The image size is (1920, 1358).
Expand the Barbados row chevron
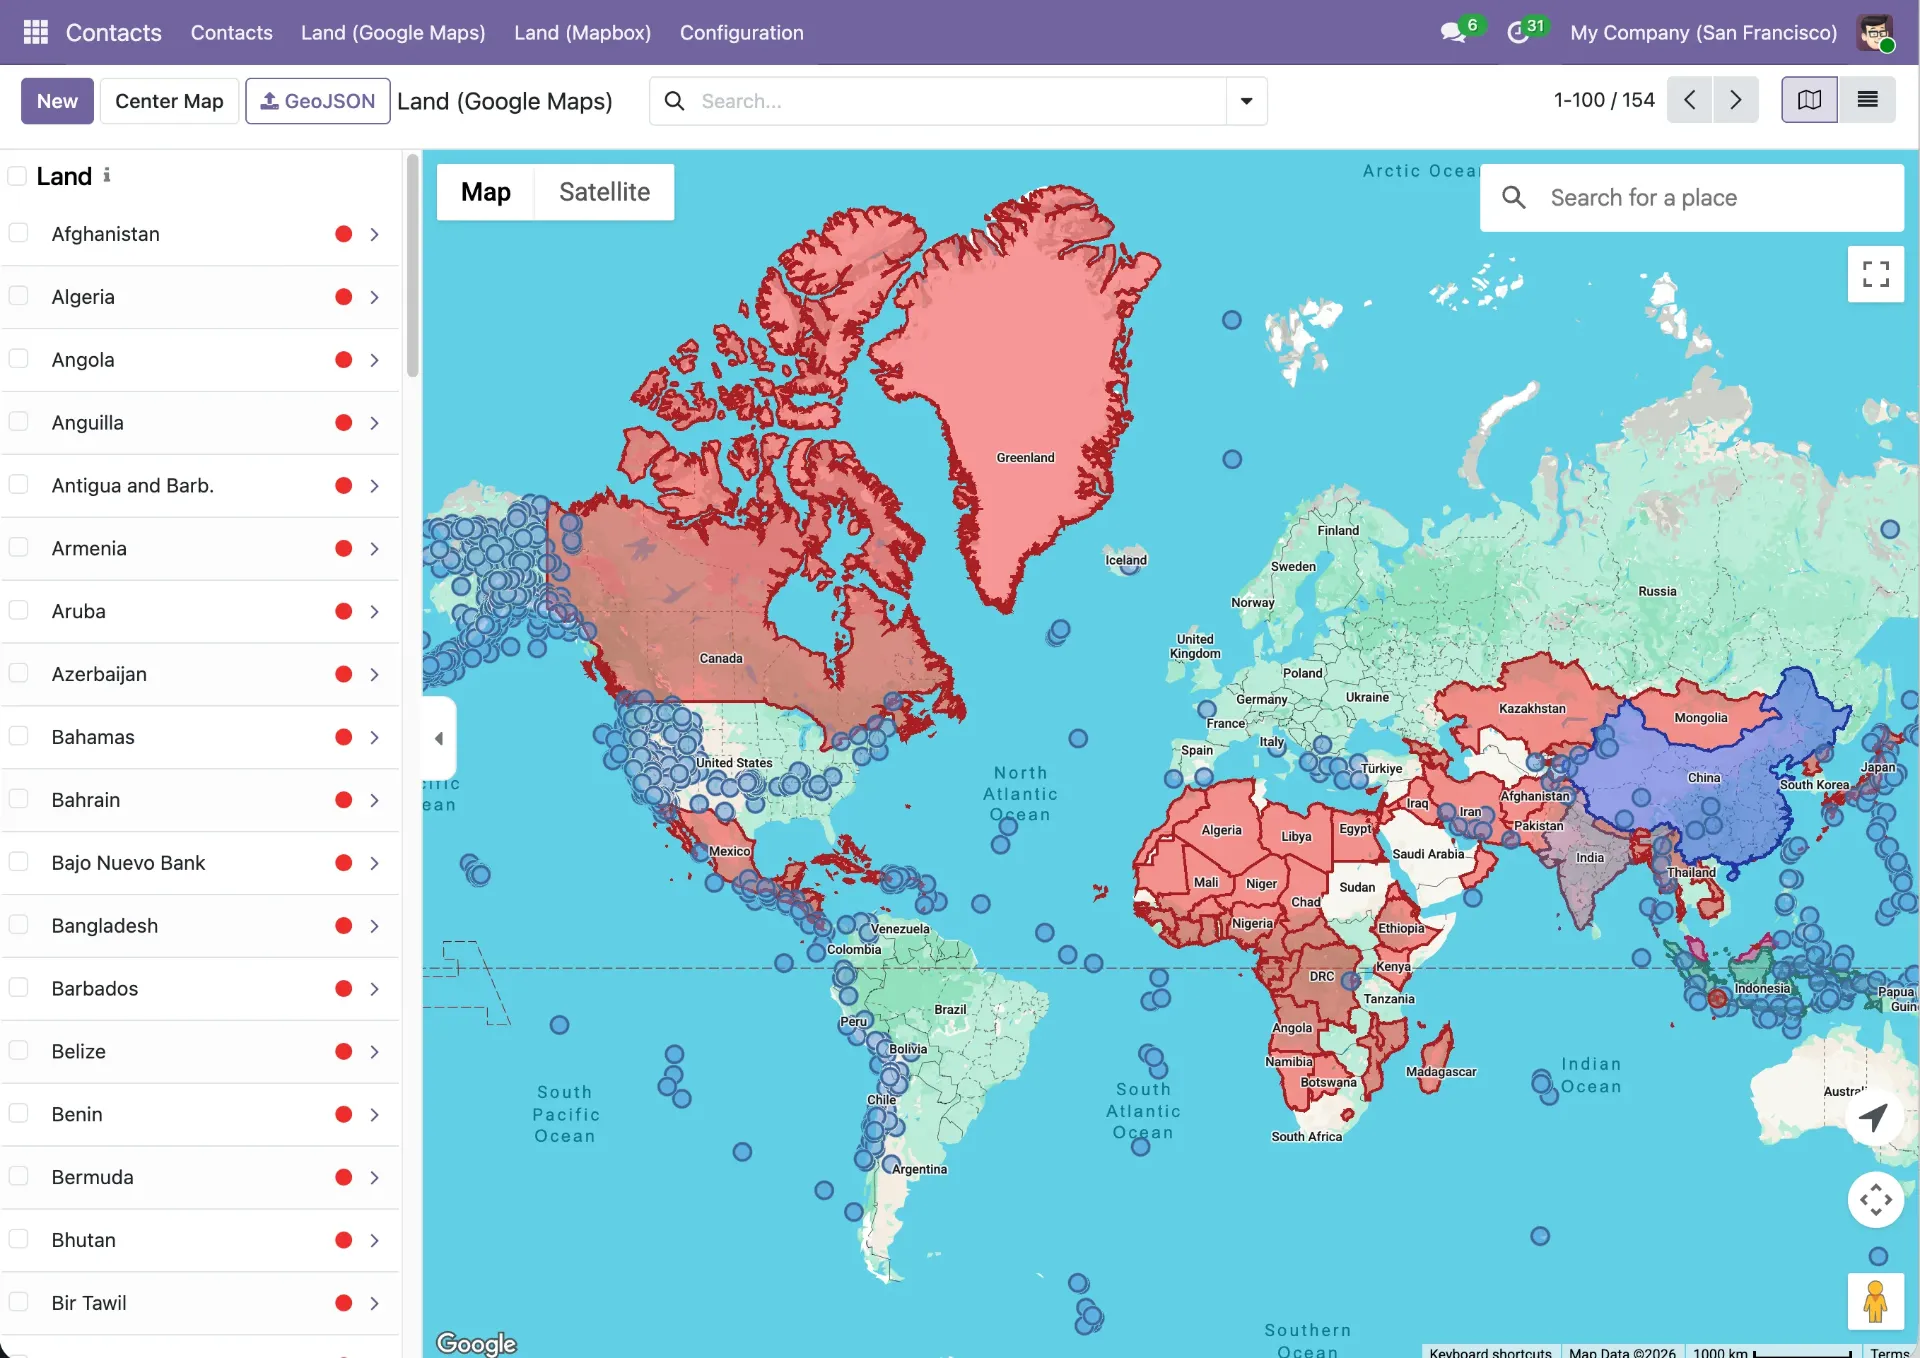click(x=374, y=989)
